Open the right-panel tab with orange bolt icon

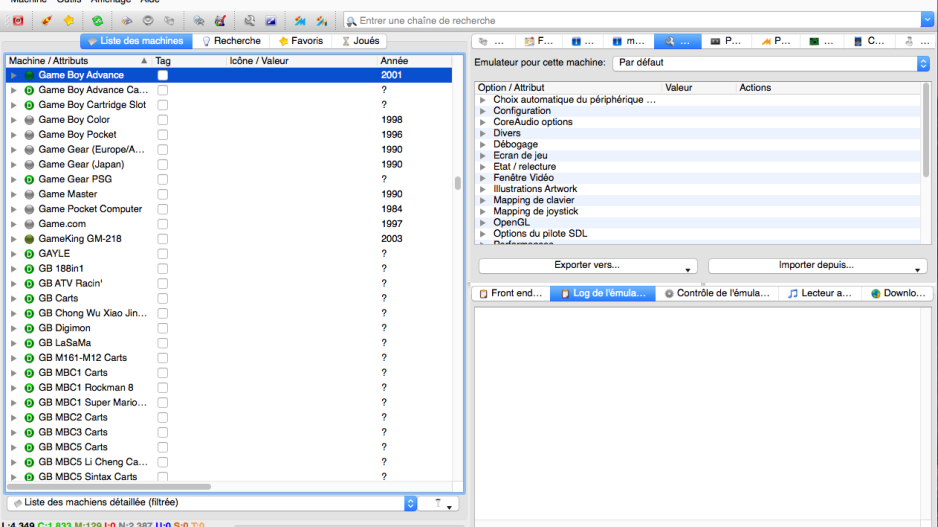point(776,41)
